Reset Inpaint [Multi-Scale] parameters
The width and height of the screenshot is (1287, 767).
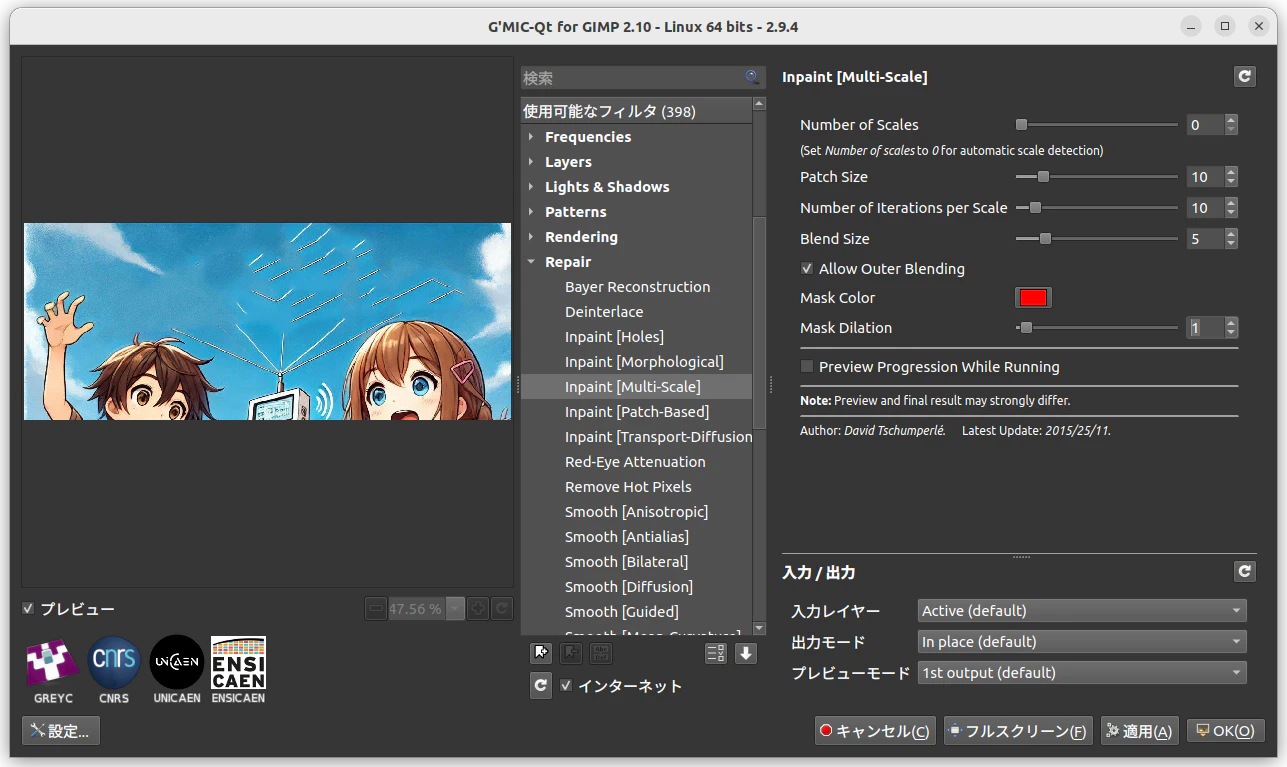click(x=1244, y=76)
